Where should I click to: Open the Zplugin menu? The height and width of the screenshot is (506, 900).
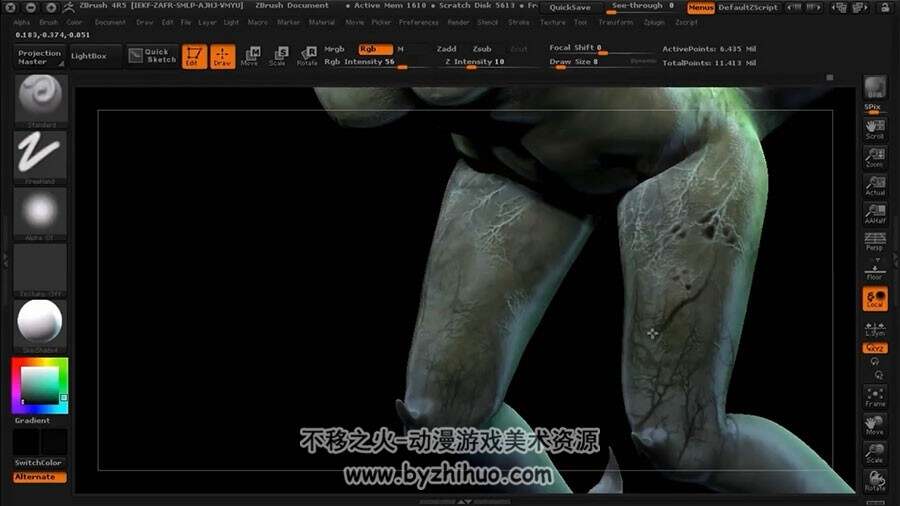(x=654, y=22)
